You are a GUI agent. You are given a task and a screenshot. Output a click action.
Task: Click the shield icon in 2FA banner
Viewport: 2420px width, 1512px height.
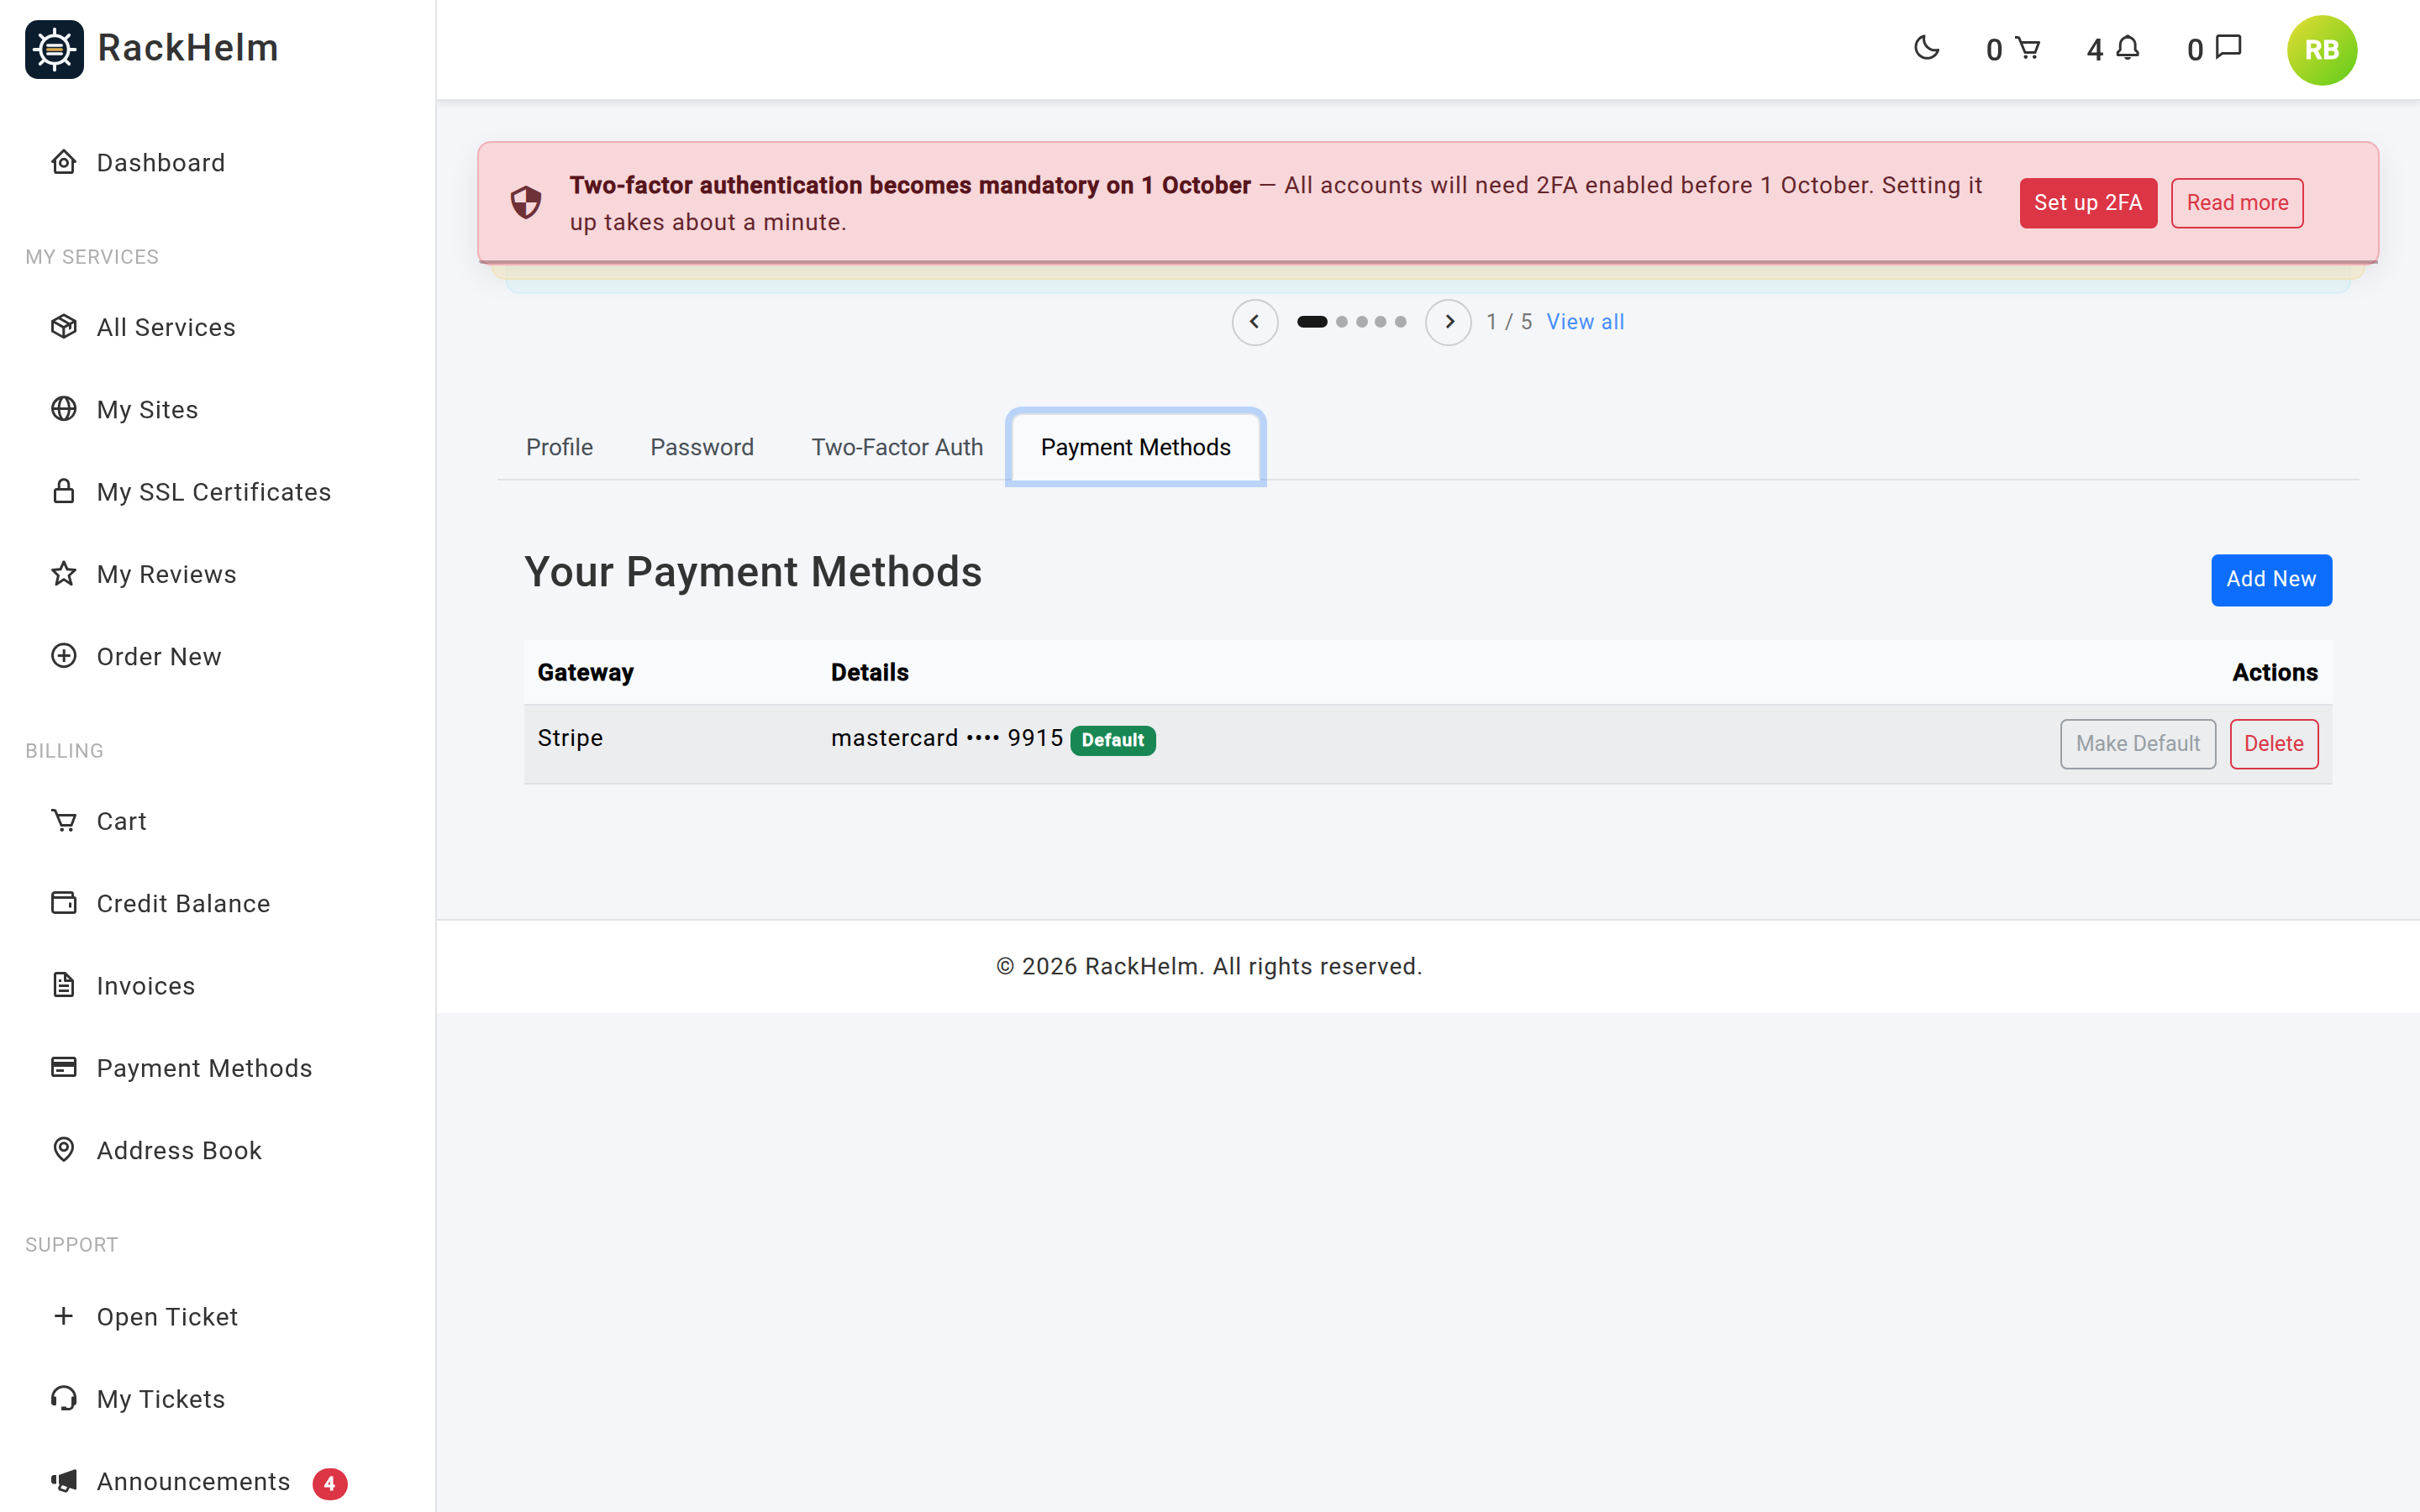pos(526,203)
